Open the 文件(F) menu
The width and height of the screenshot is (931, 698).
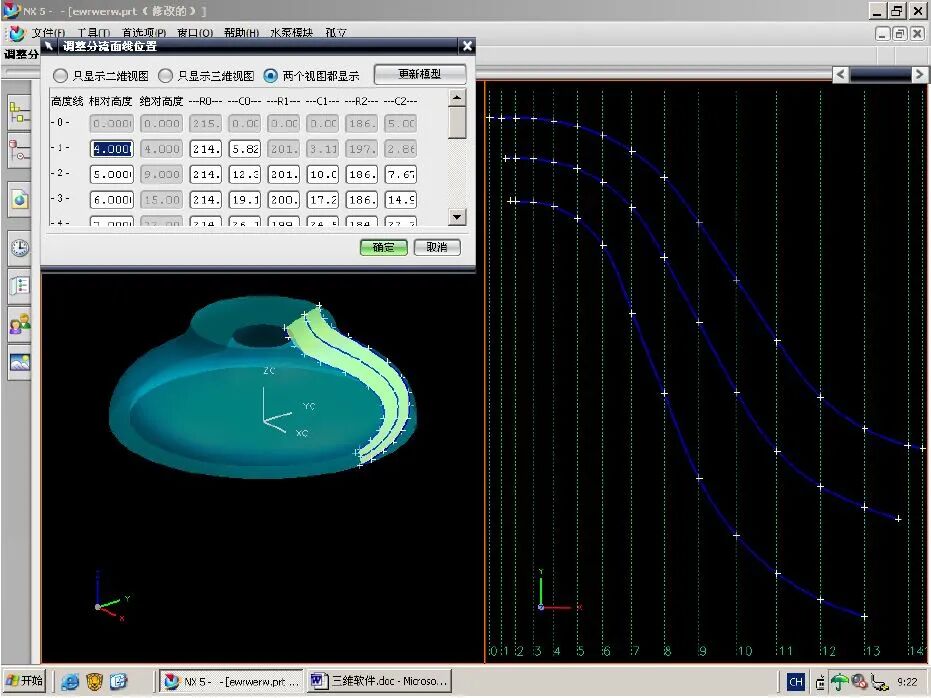(x=49, y=33)
